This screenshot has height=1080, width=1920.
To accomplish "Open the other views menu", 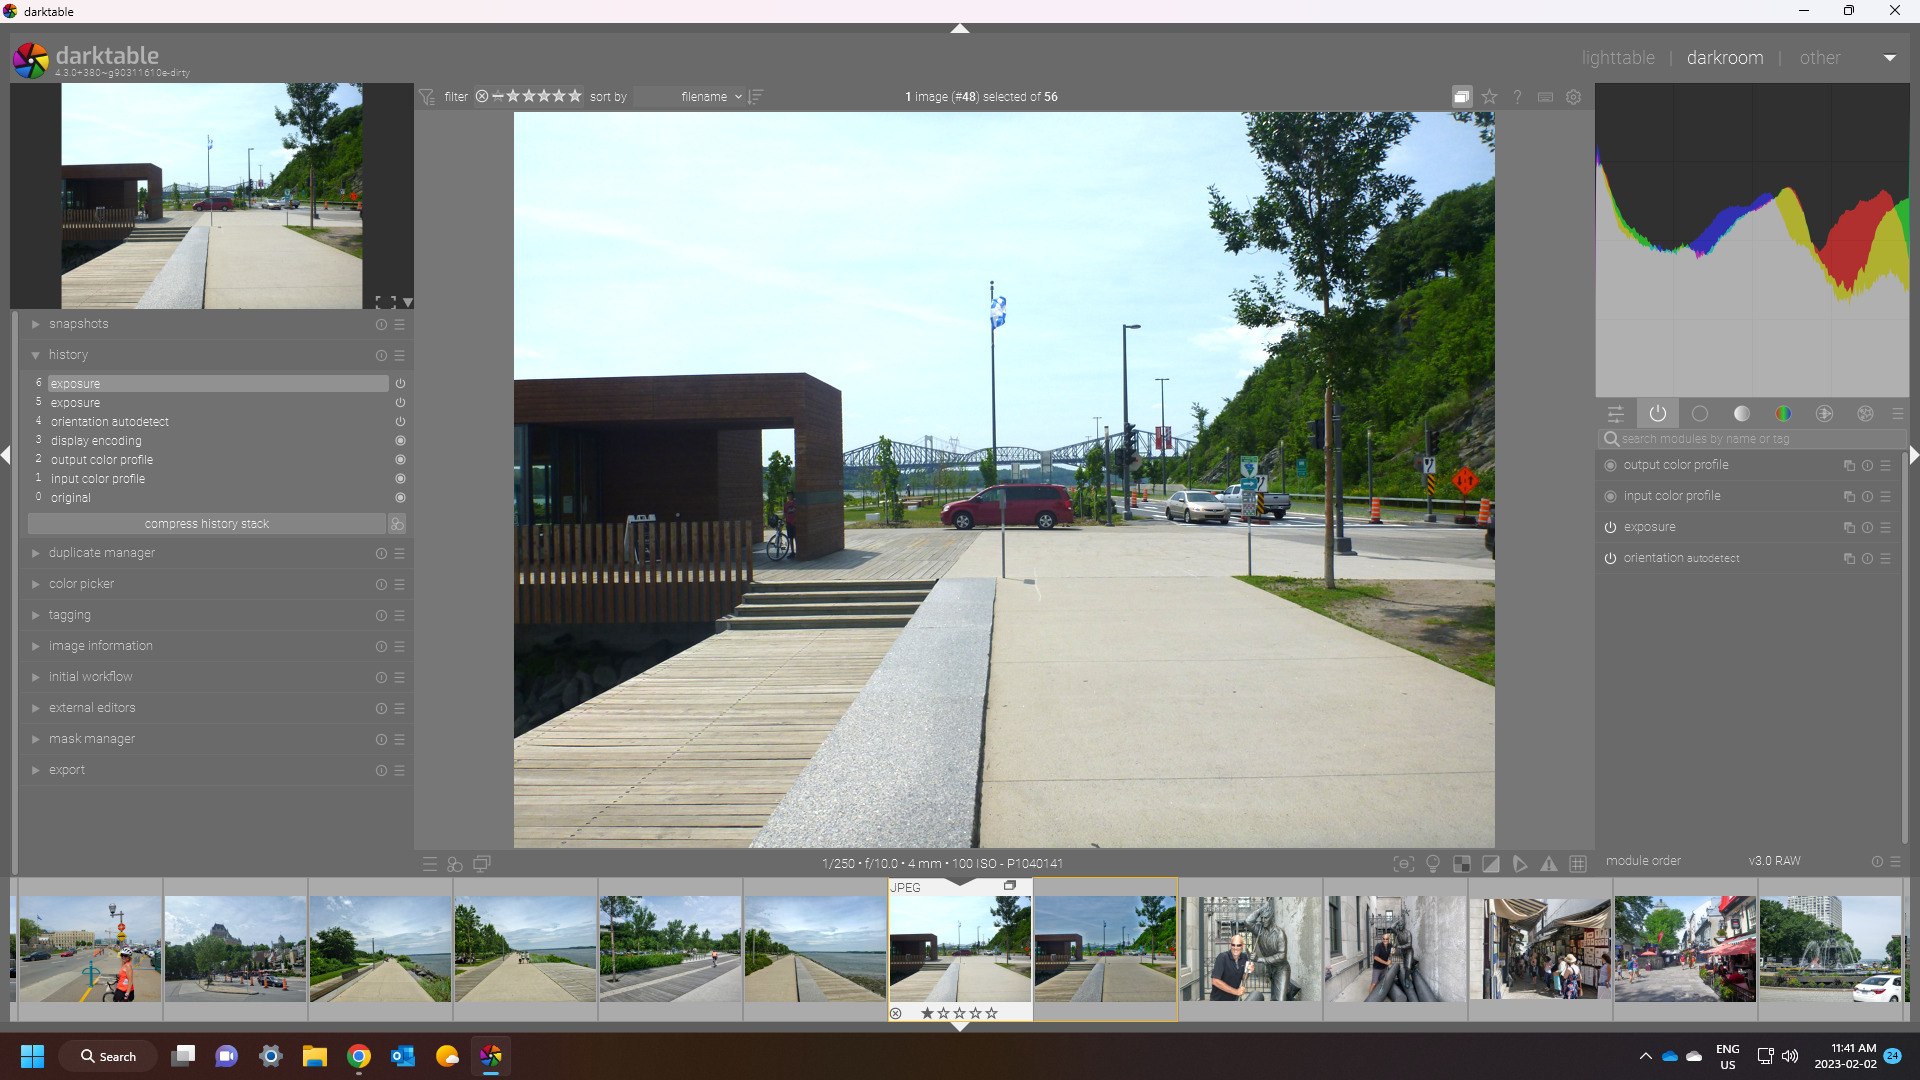I will [x=1819, y=58].
